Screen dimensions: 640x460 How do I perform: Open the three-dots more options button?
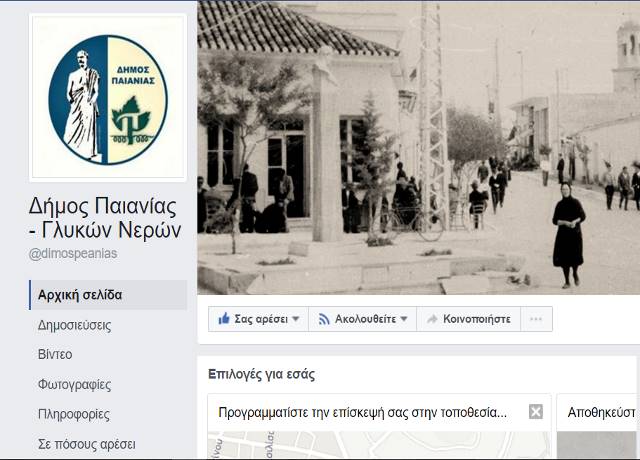coord(536,319)
